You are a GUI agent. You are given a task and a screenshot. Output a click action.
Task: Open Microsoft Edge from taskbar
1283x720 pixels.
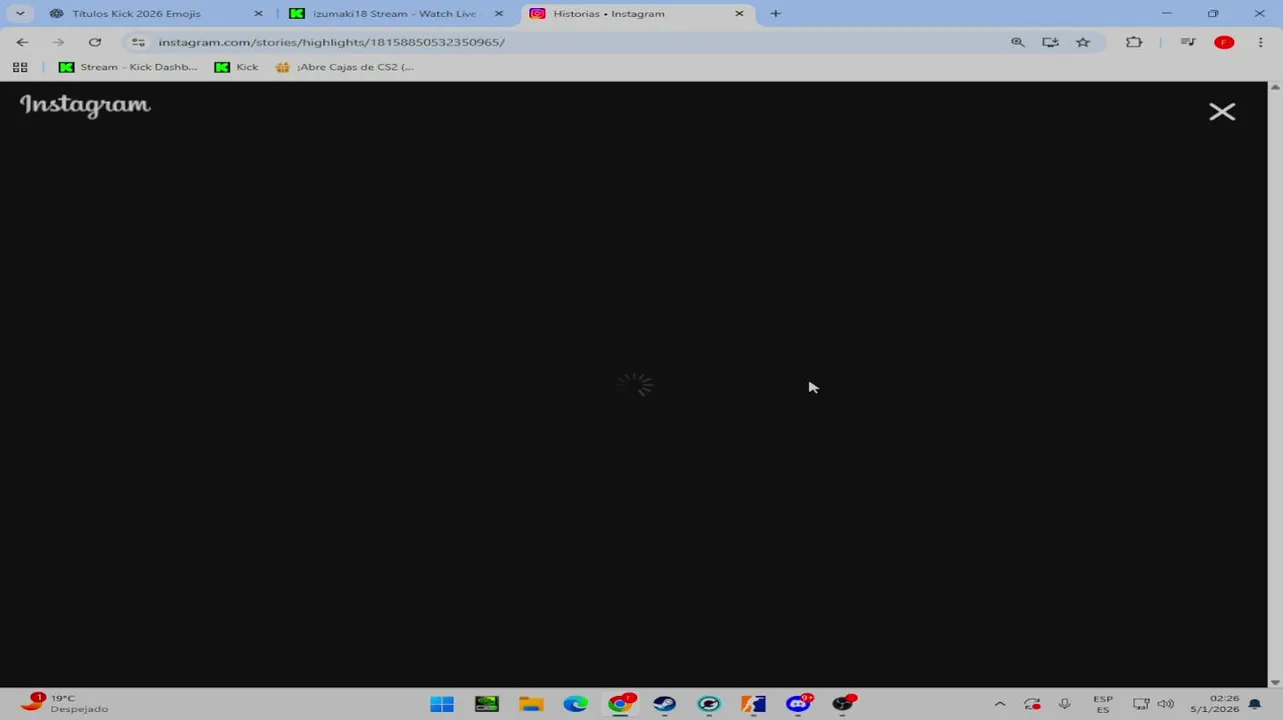576,704
